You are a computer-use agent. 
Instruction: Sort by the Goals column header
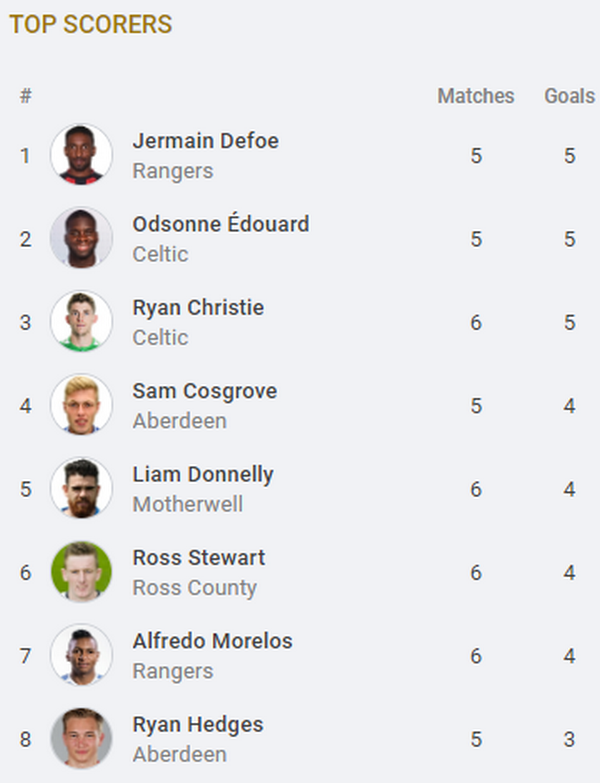coord(569,96)
